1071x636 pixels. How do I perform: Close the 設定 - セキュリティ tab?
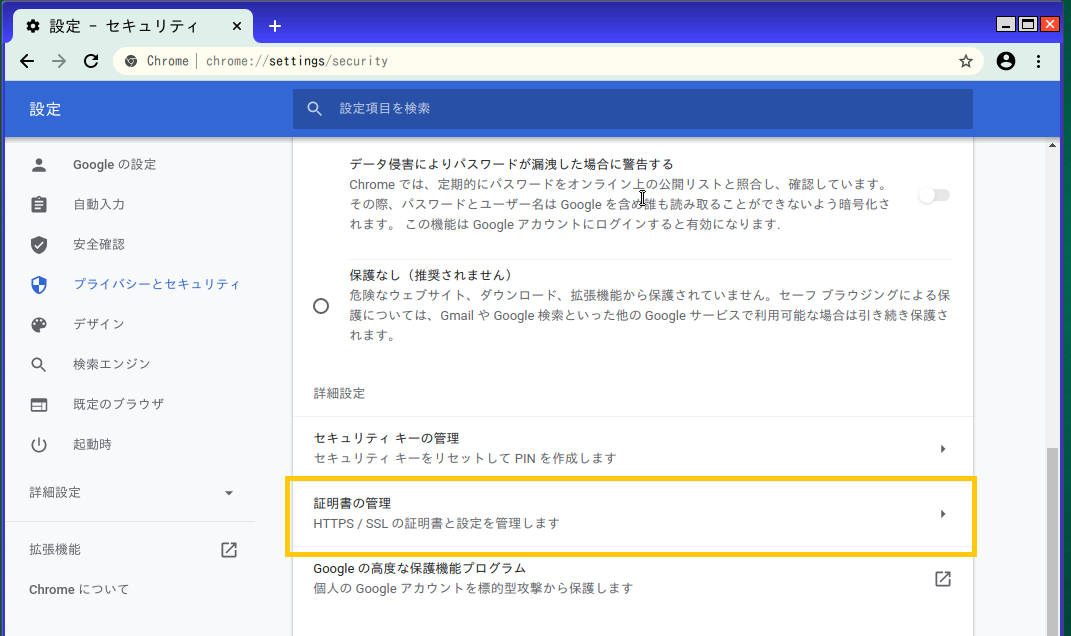click(x=236, y=26)
